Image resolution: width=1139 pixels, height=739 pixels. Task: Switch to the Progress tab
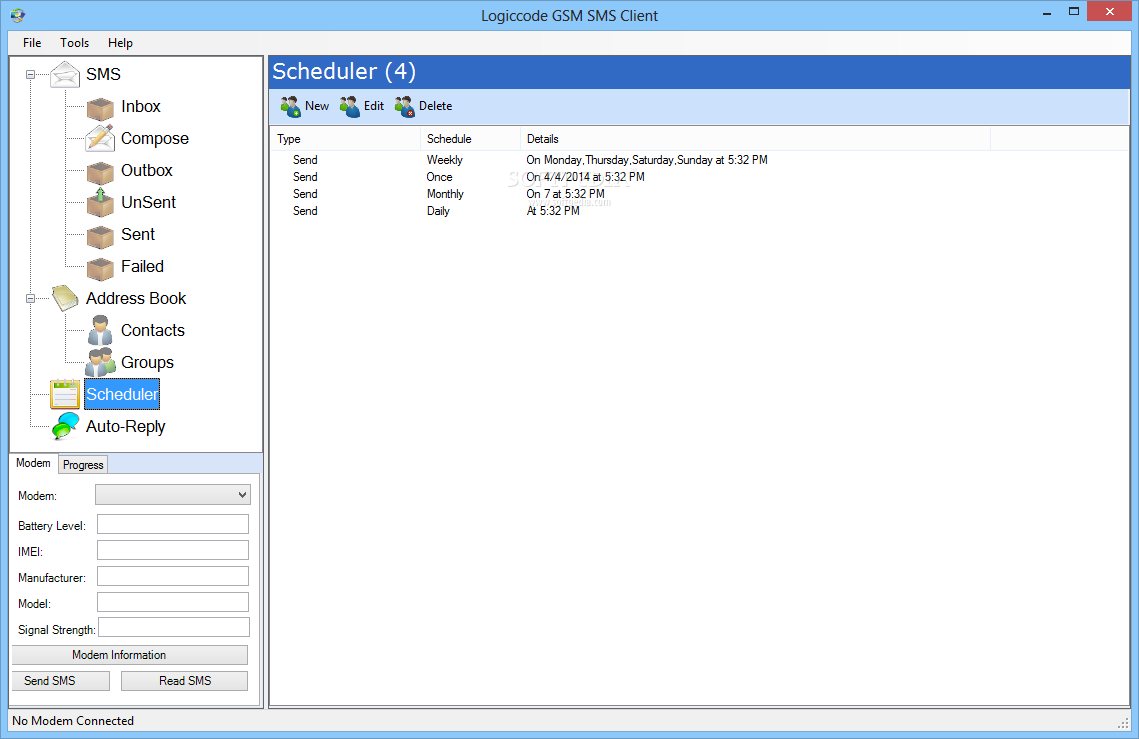[x=83, y=465]
